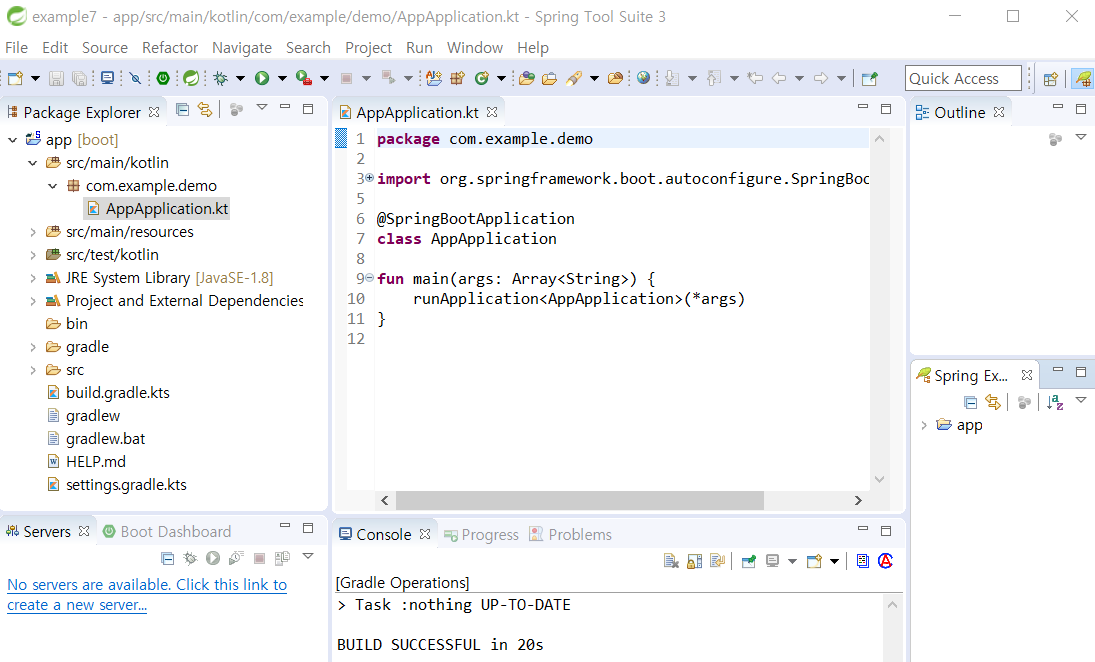Click the Console Scroll Lock icon
The height and width of the screenshot is (662, 1095).
point(694,561)
